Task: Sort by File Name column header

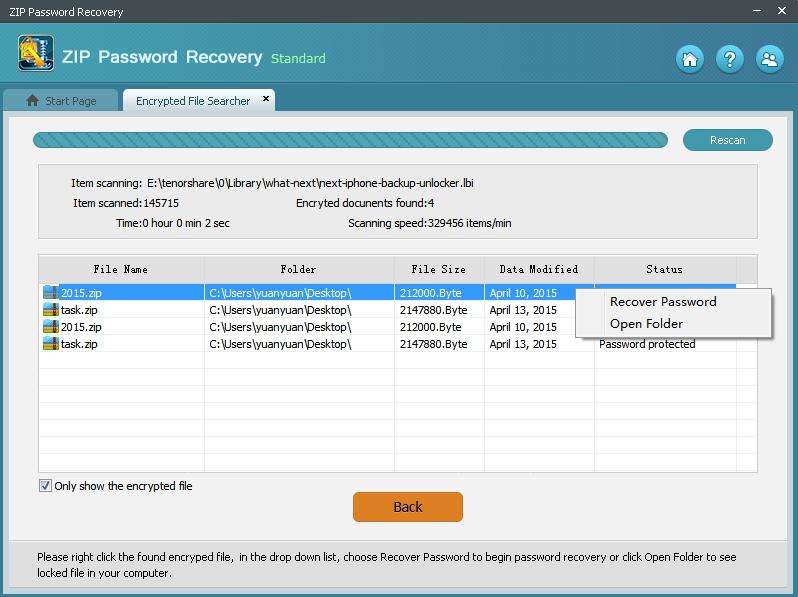Action: tap(121, 269)
